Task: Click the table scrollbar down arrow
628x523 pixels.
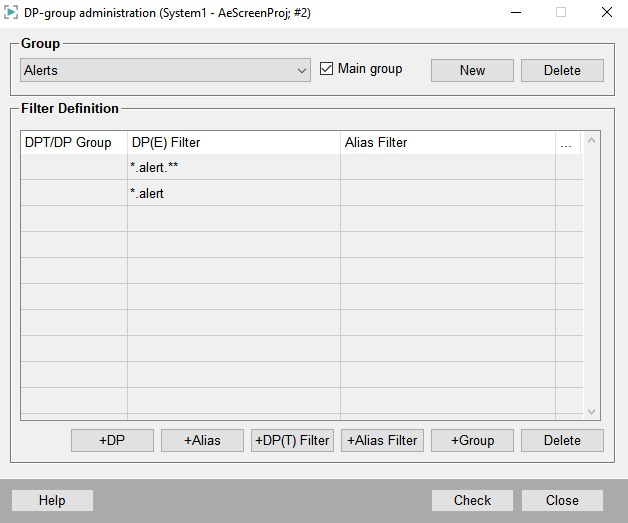Action: 591,411
